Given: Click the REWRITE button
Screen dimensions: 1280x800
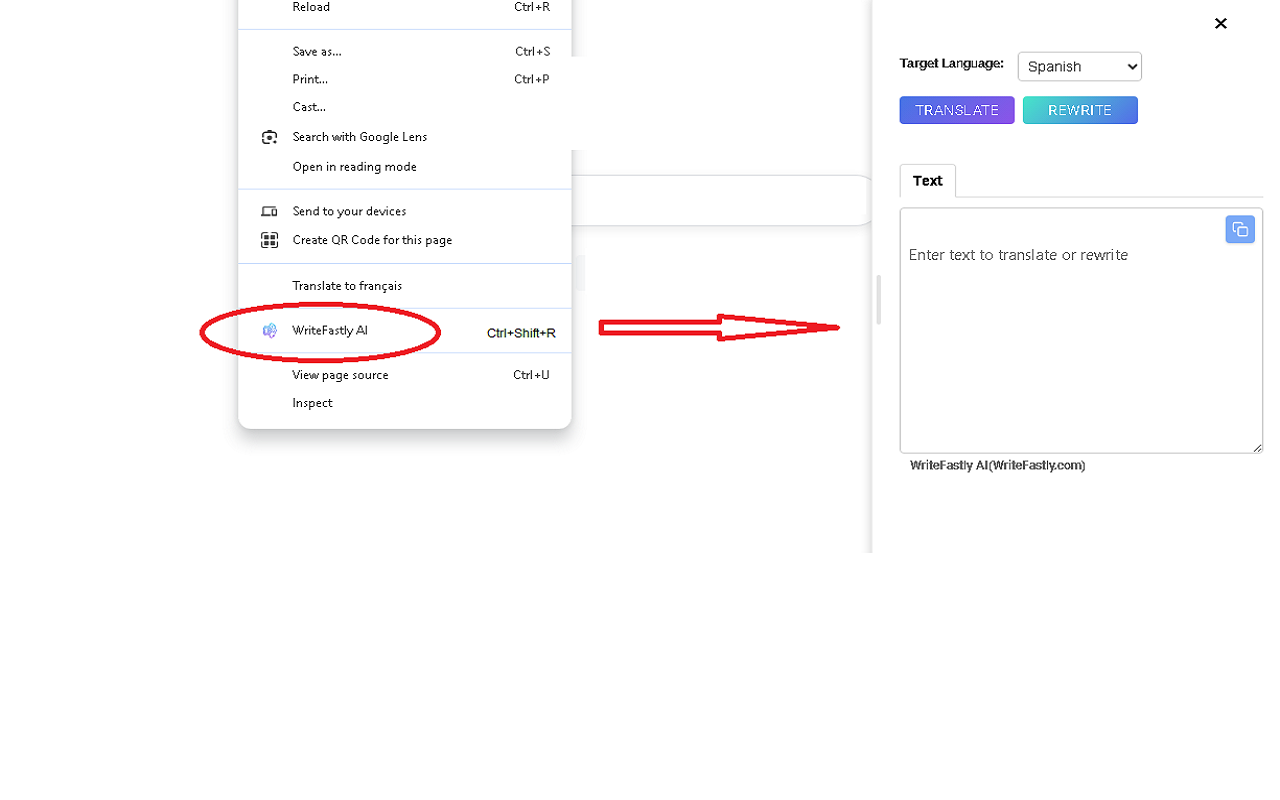Looking at the screenshot, I should [x=1080, y=110].
